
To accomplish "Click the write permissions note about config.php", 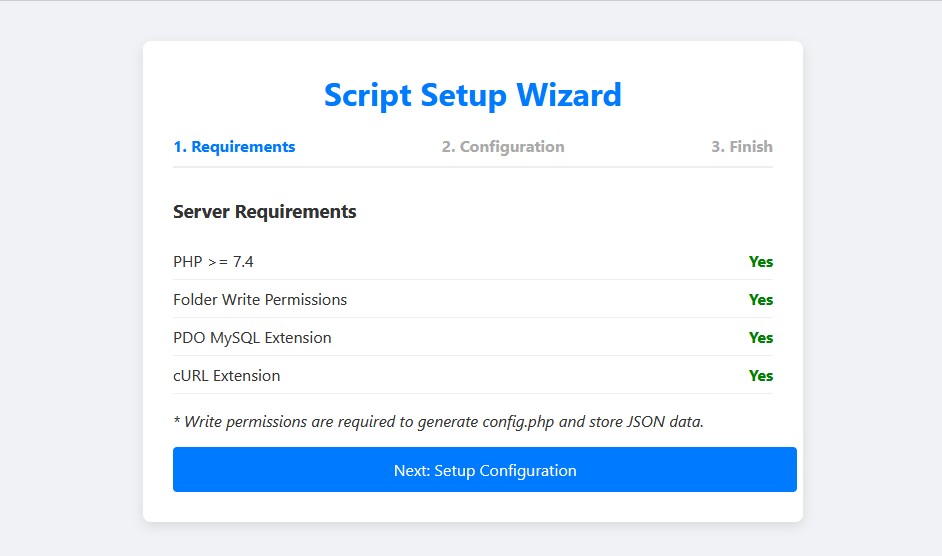I will [x=439, y=421].
